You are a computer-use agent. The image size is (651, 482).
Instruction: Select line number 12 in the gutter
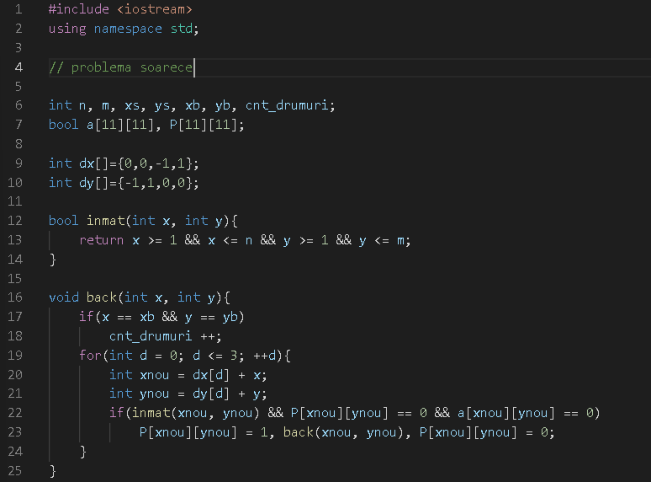pyautogui.click(x=18, y=221)
